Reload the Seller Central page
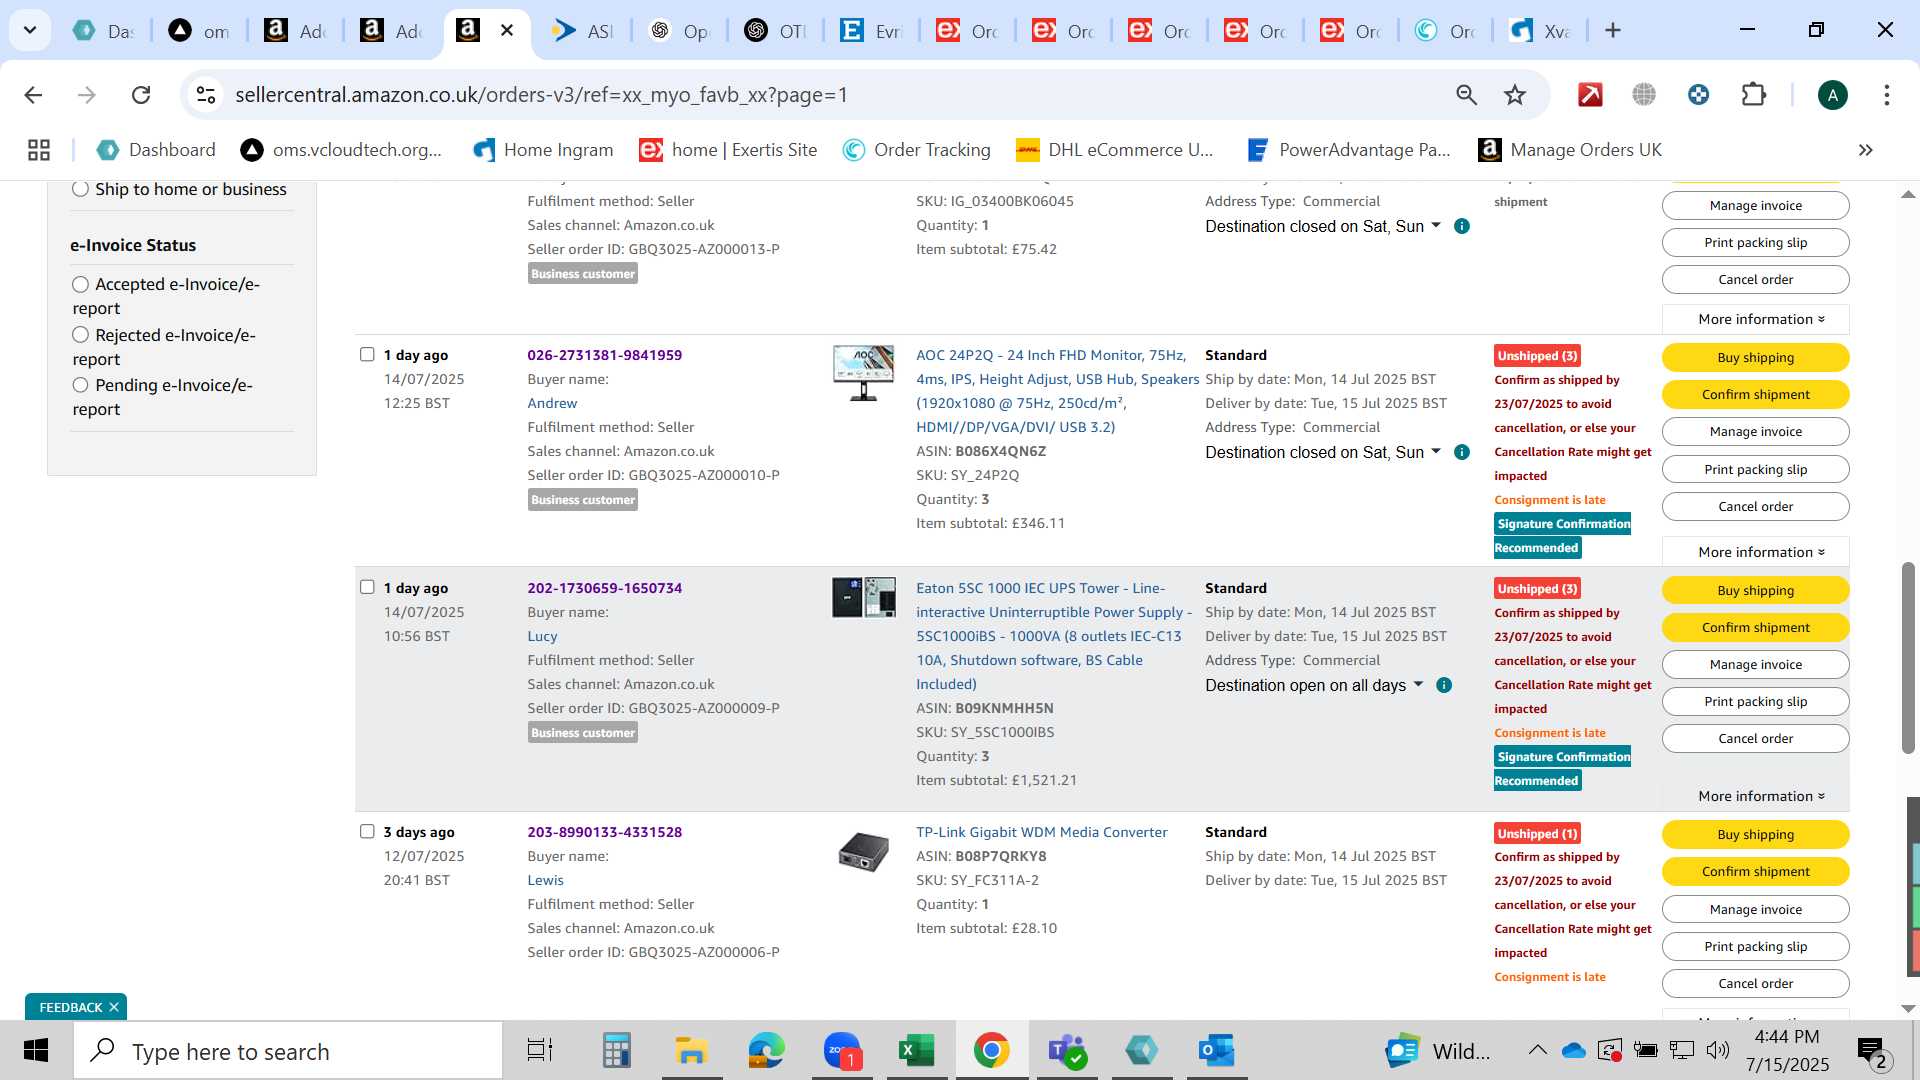Image resolution: width=1920 pixels, height=1080 pixels. tap(141, 95)
